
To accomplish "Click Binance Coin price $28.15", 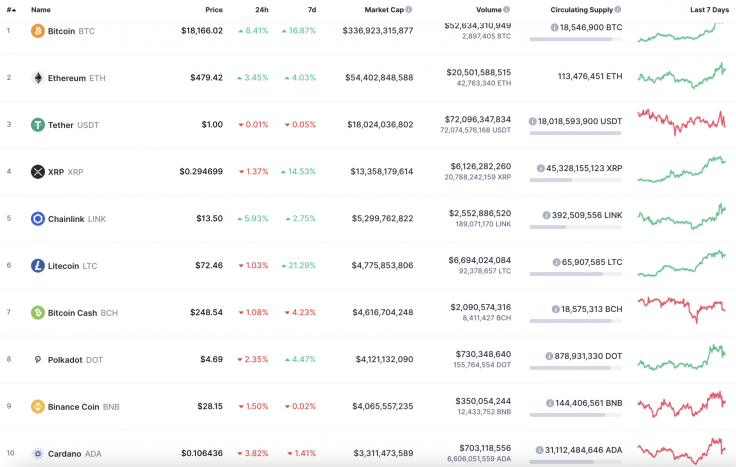I will point(210,406).
